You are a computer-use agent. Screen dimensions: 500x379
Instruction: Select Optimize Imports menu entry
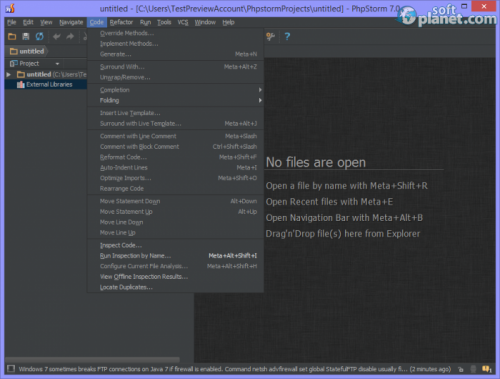click(176, 178)
